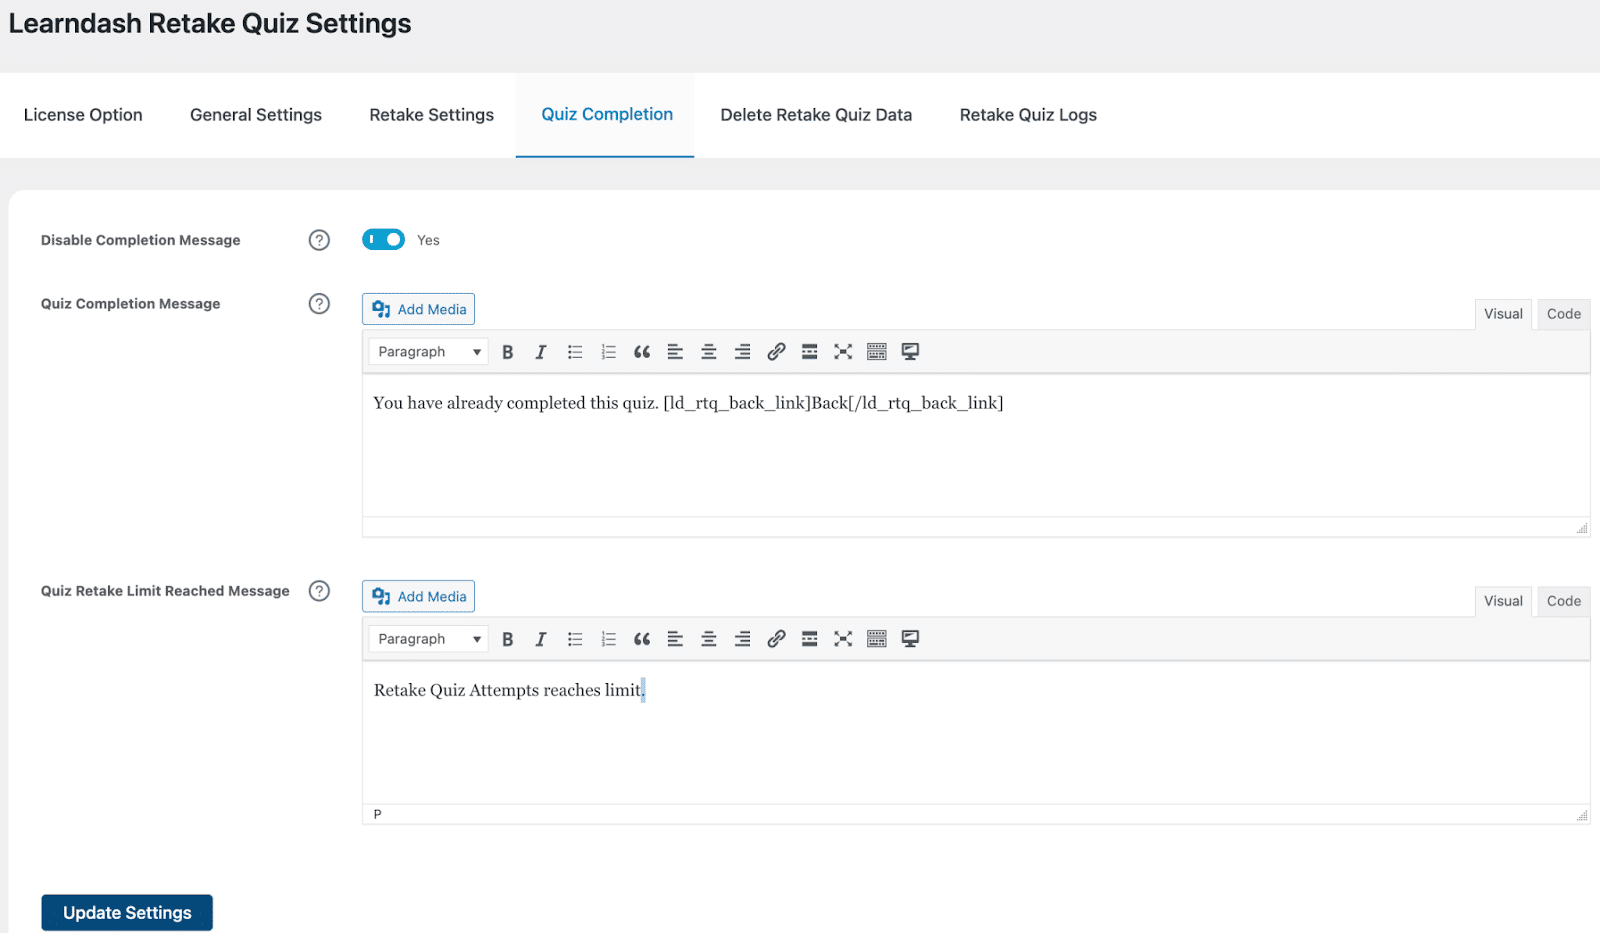Insert bulleted list in Retake Limit Reached editor

[x=575, y=639]
